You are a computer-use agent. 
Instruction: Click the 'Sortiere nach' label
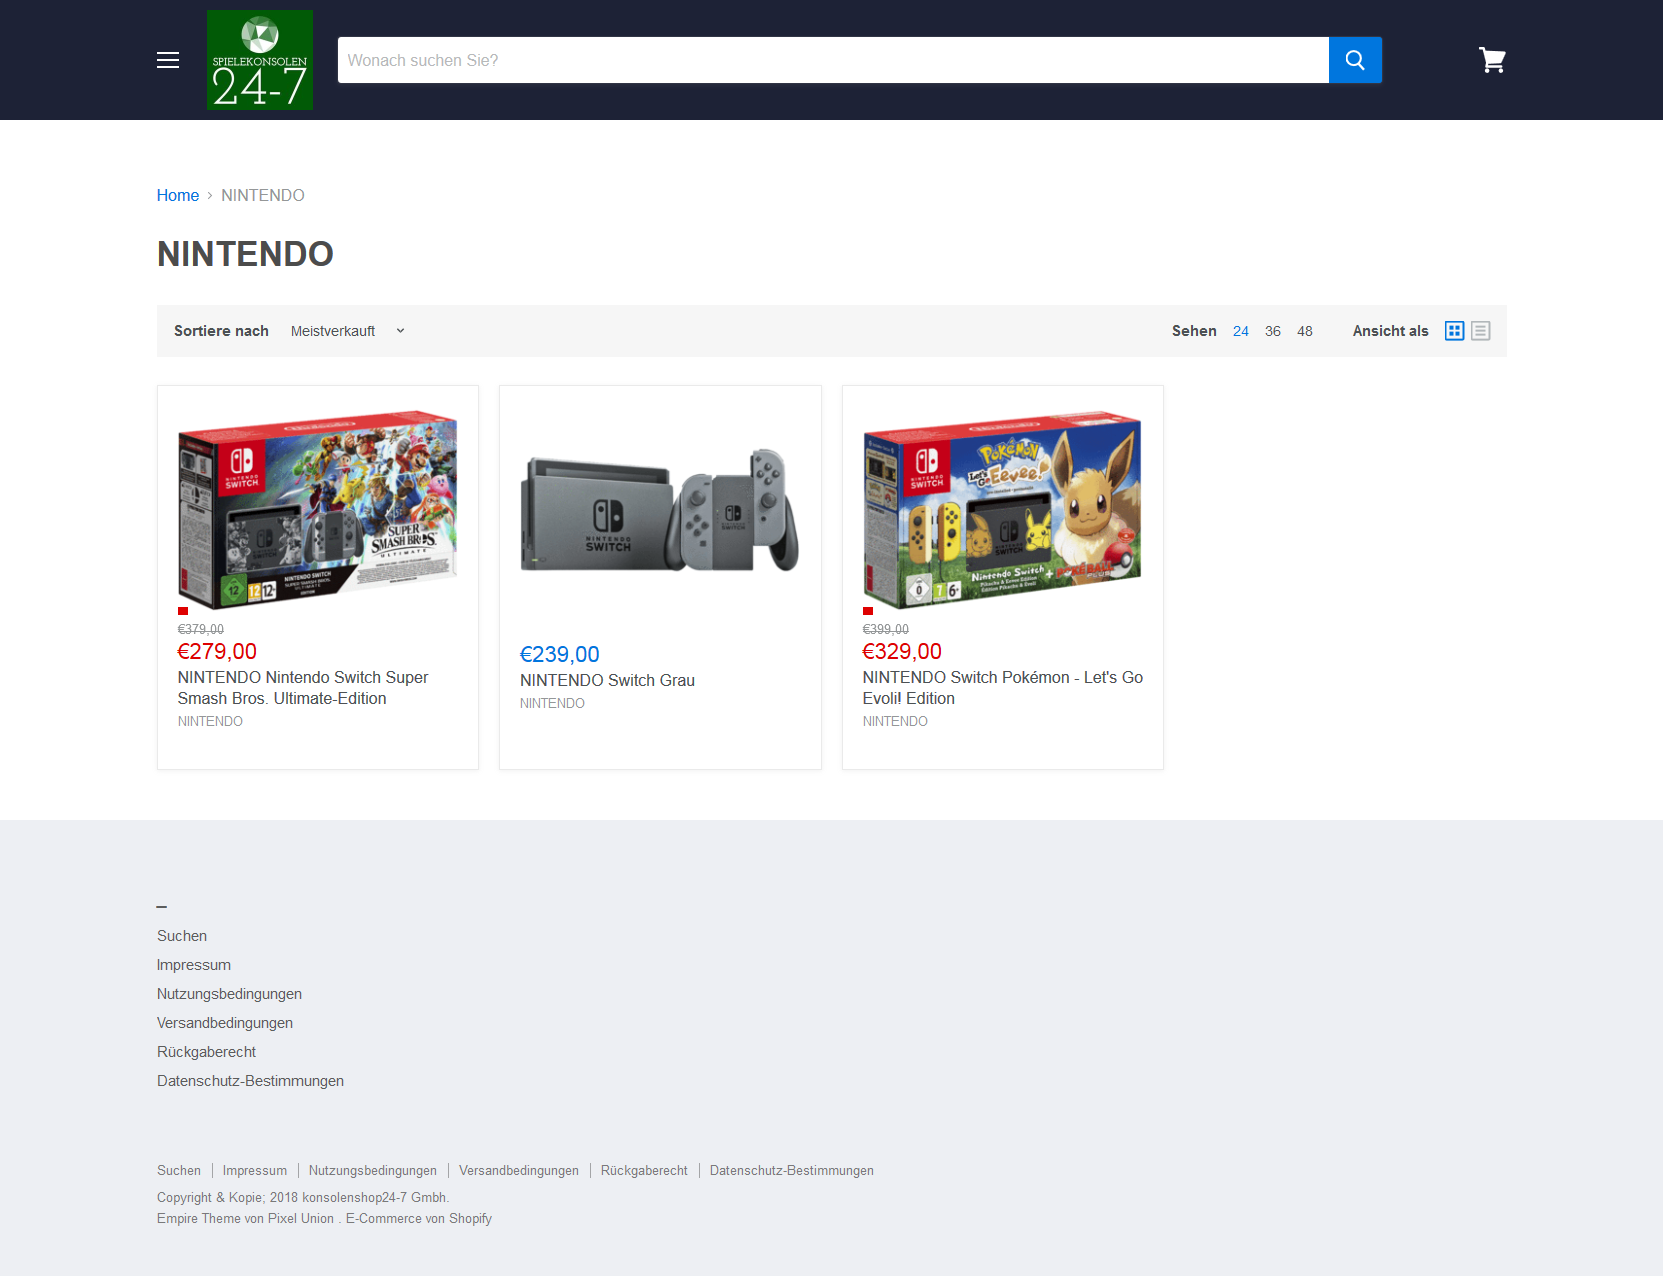[x=221, y=331]
